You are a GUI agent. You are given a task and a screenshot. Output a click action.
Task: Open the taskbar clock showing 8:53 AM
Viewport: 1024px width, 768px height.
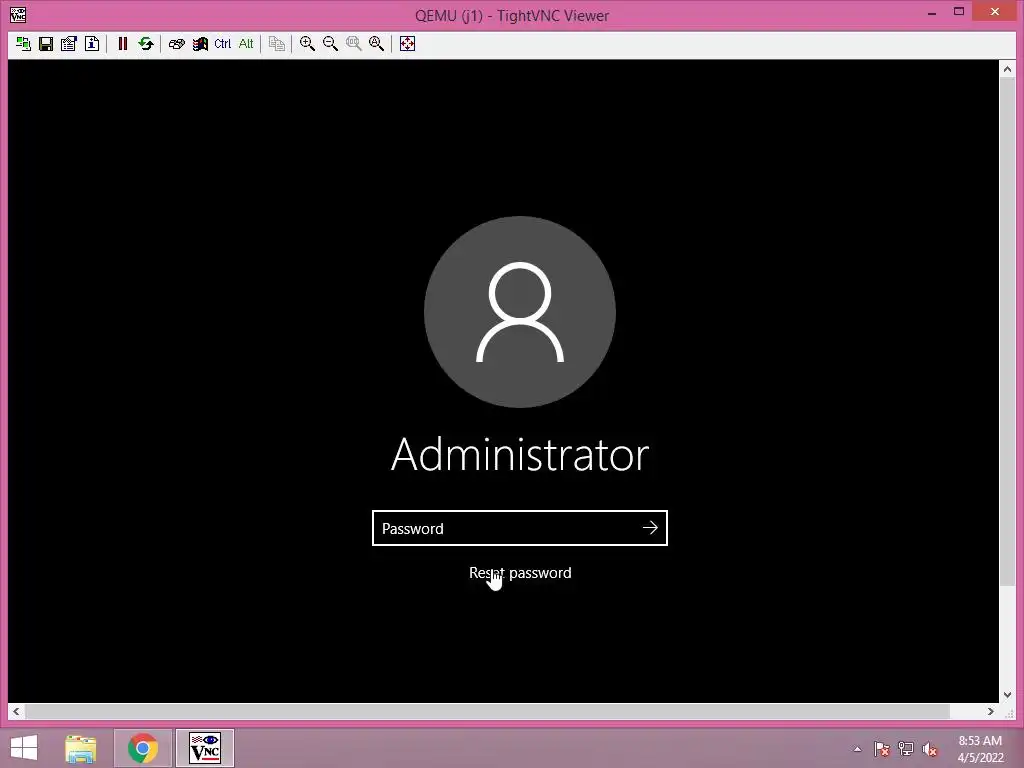(980, 749)
